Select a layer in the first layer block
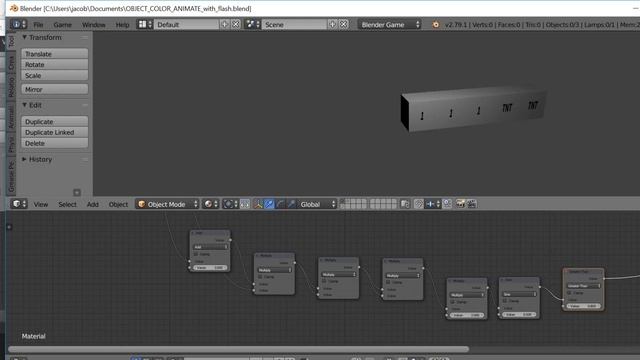 pos(353,204)
